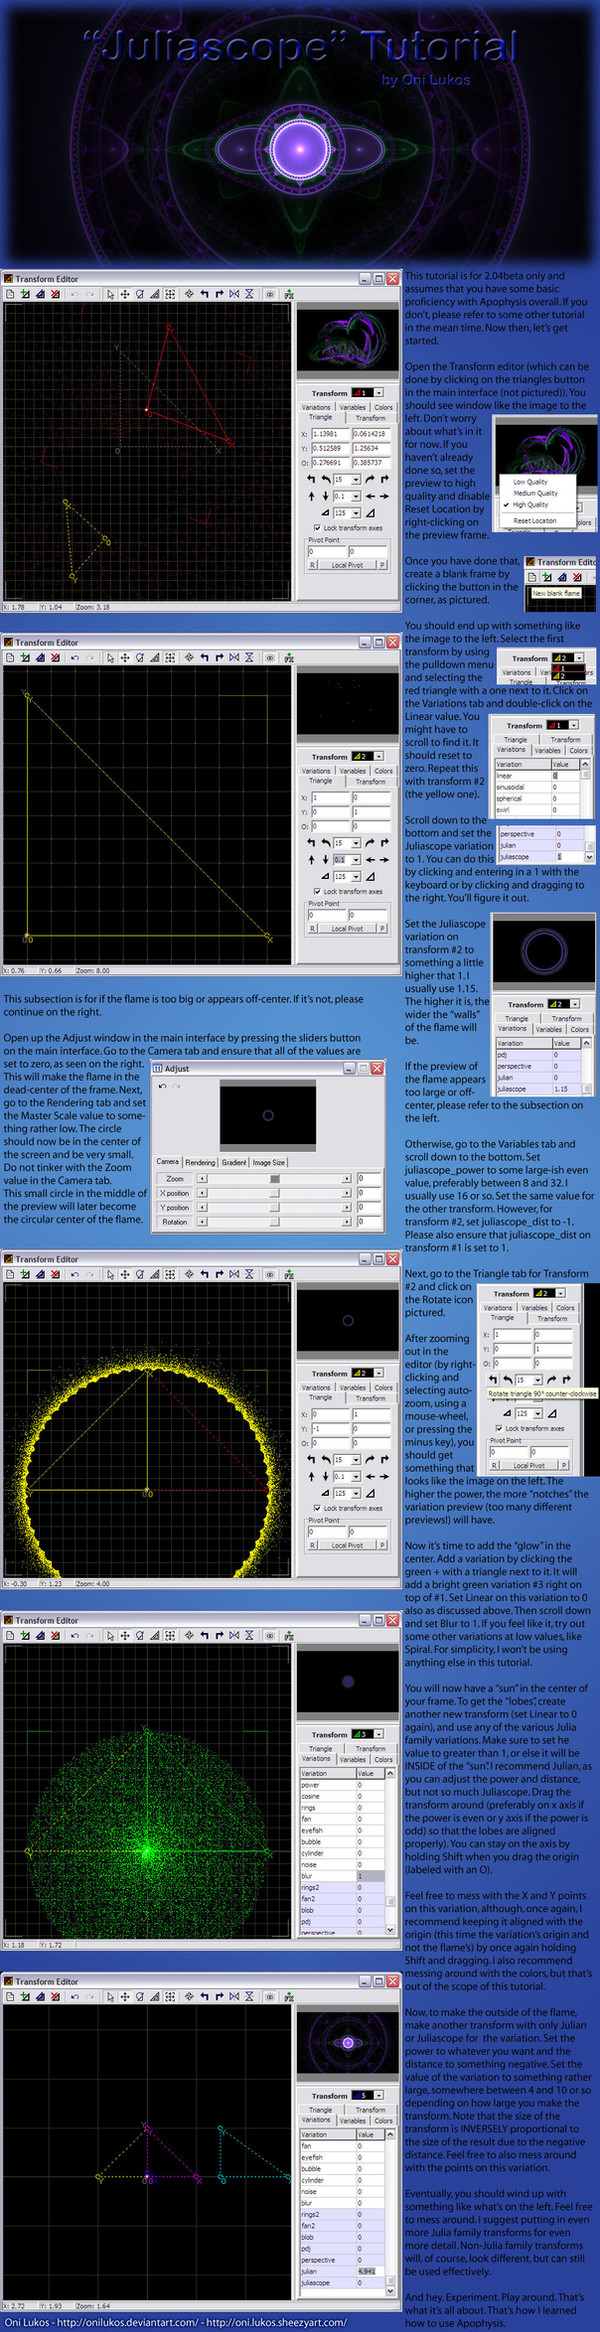The width and height of the screenshot is (600, 2332).
Task: Click Flip horizontal toolbar icon in Transform 1 editor
Action: pyautogui.click(x=234, y=293)
